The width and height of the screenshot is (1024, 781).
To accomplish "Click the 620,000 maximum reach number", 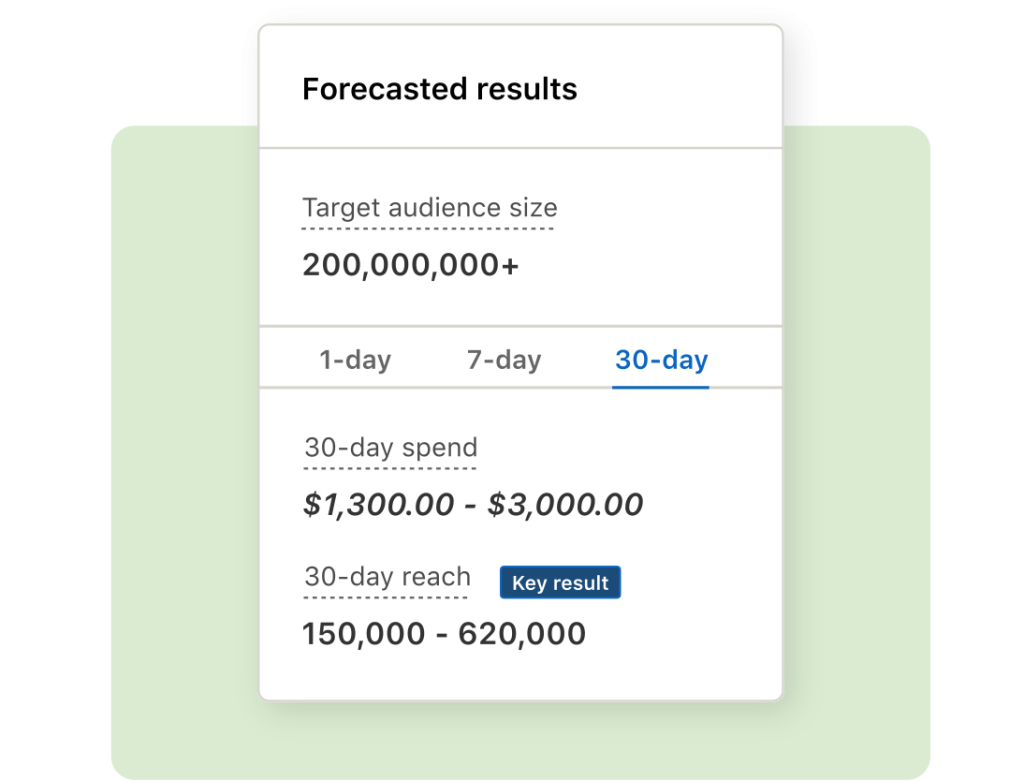I will [x=522, y=634].
